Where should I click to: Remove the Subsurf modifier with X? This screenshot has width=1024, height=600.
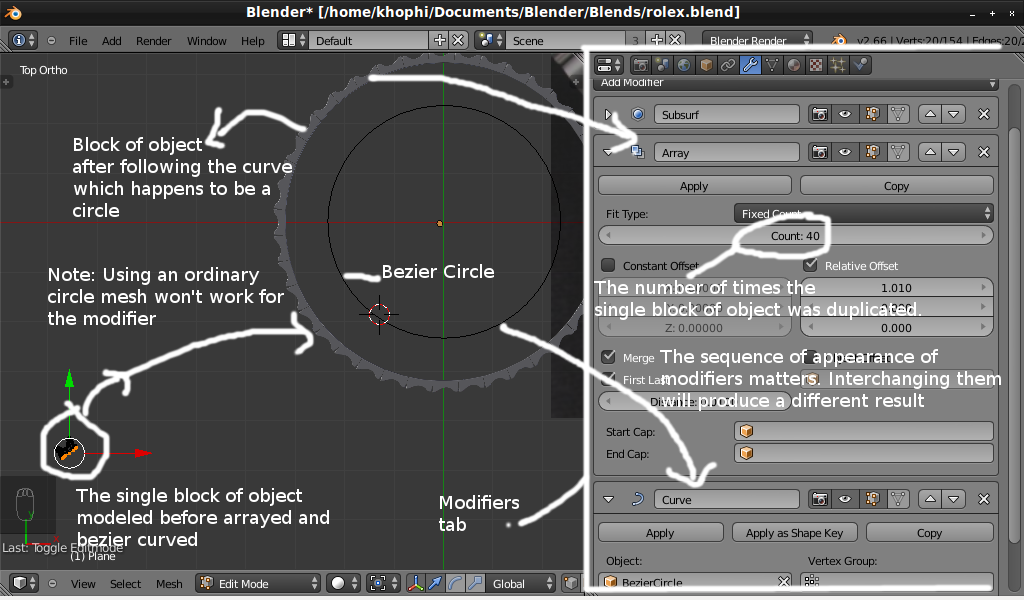coord(983,114)
